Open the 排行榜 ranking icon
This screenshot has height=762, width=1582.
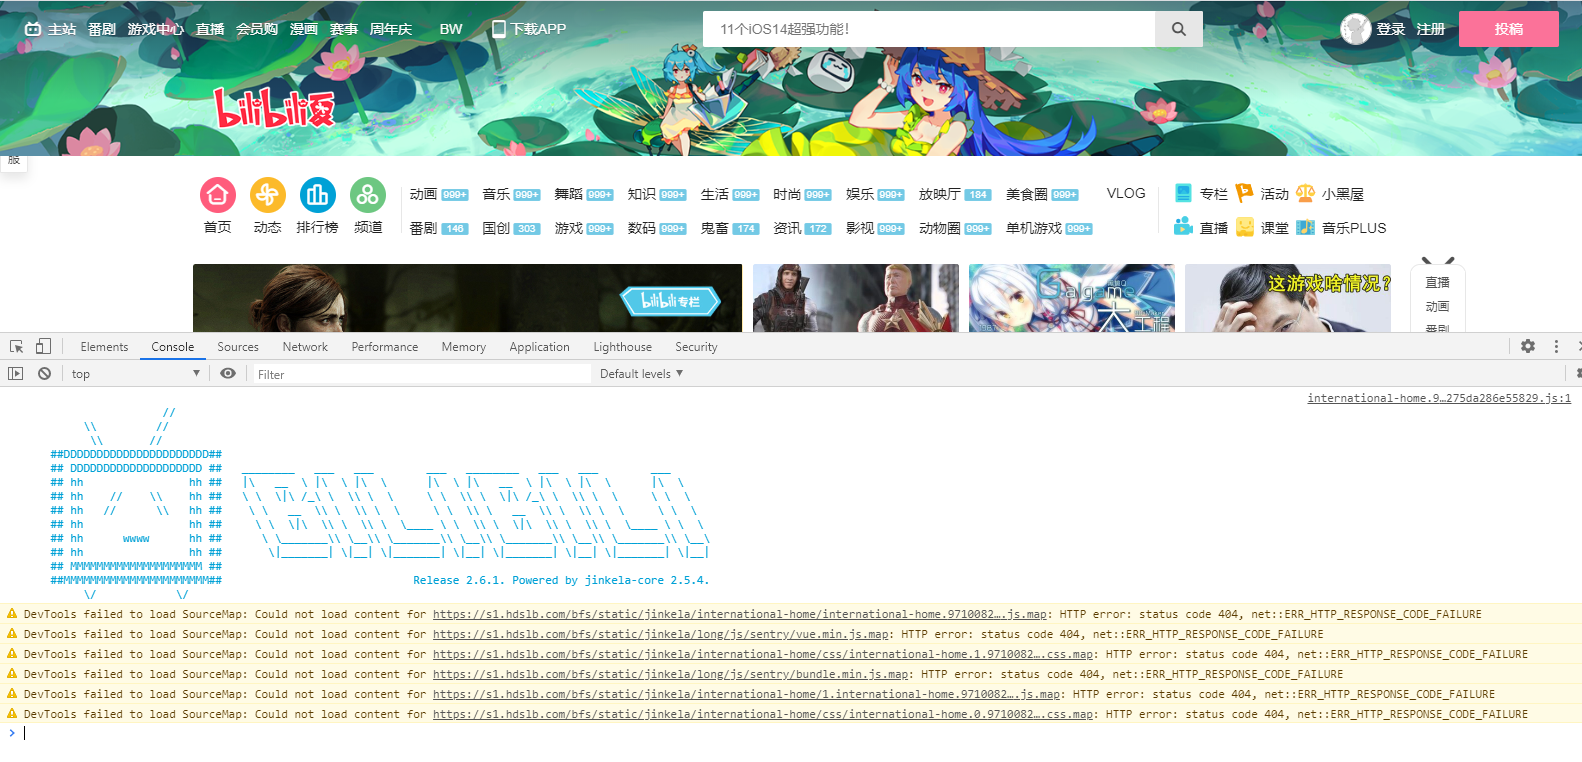pyautogui.click(x=317, y=195)
